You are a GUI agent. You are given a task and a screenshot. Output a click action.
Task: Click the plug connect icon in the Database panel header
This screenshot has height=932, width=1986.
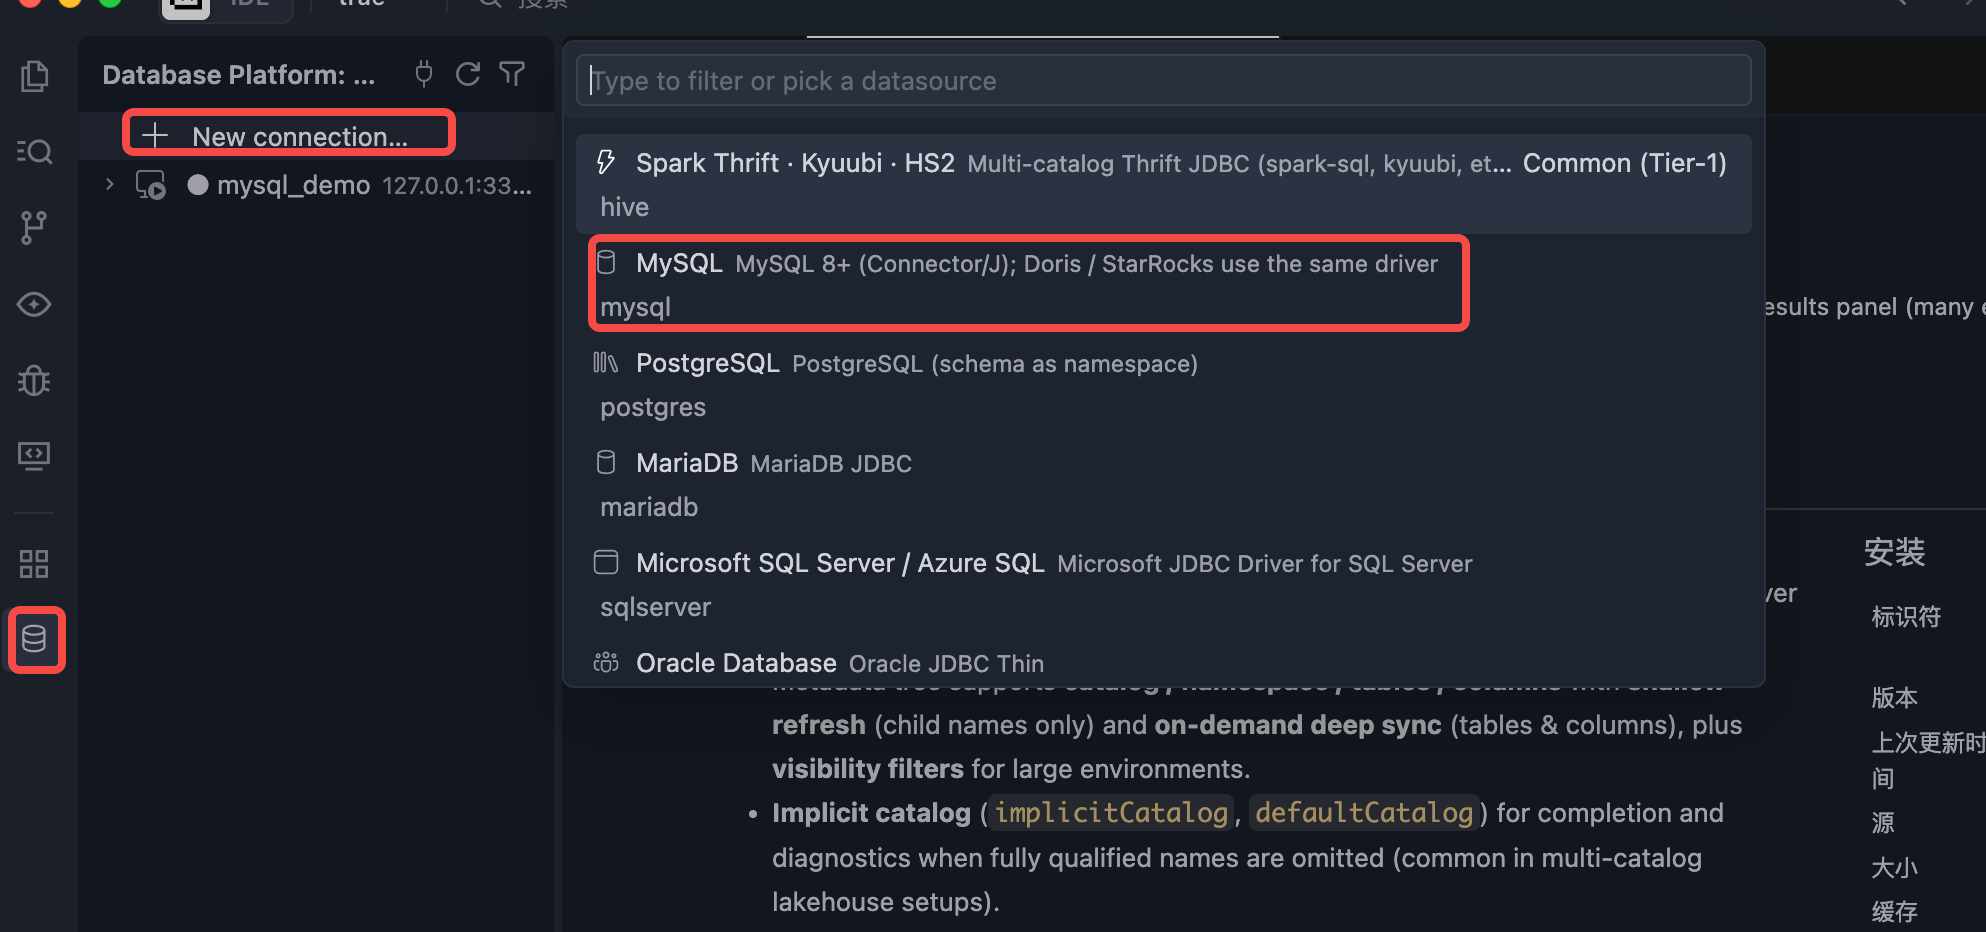click(x=424, y=74)
